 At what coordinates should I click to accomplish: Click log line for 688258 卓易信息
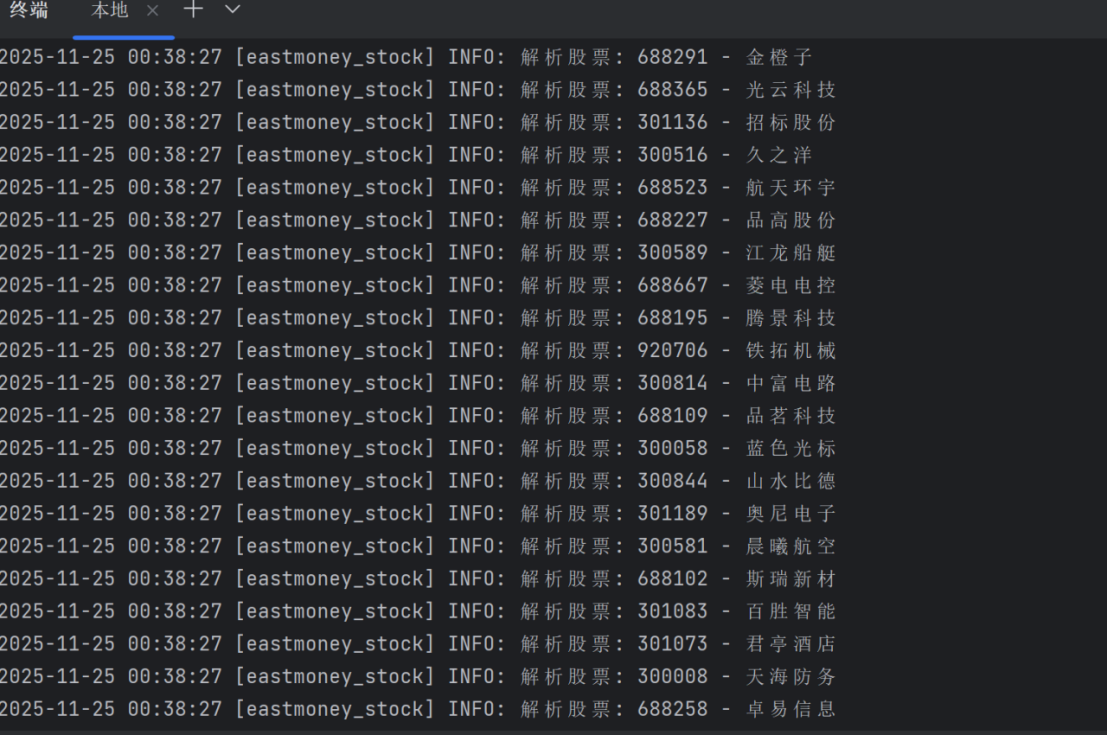(418, 709)
